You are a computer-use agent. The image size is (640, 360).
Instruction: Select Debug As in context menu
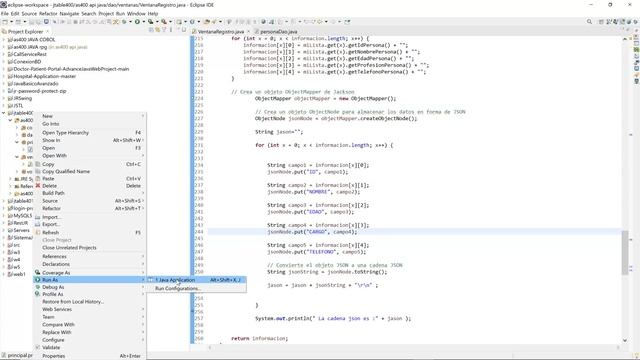(89, 287)
